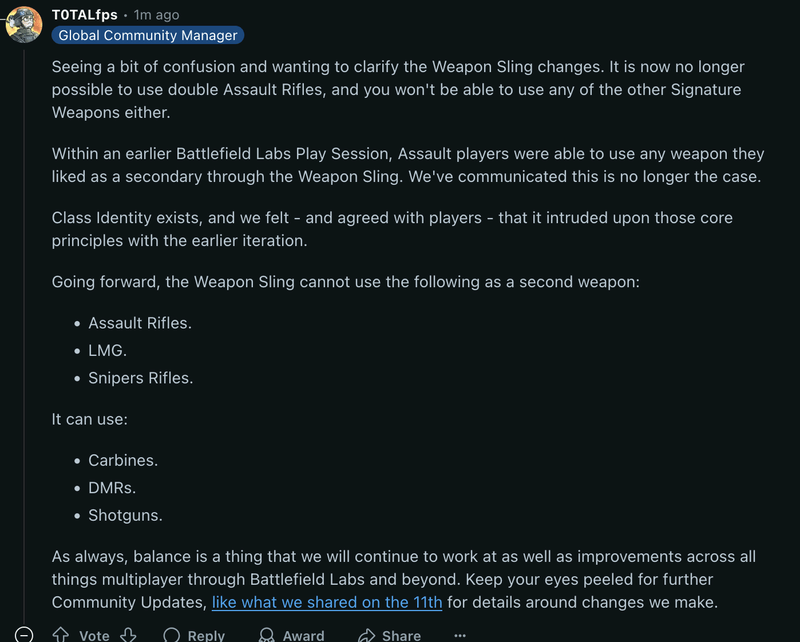Click the "Carbines." bullet item text
800x642 pixels.
click(123, 460)
